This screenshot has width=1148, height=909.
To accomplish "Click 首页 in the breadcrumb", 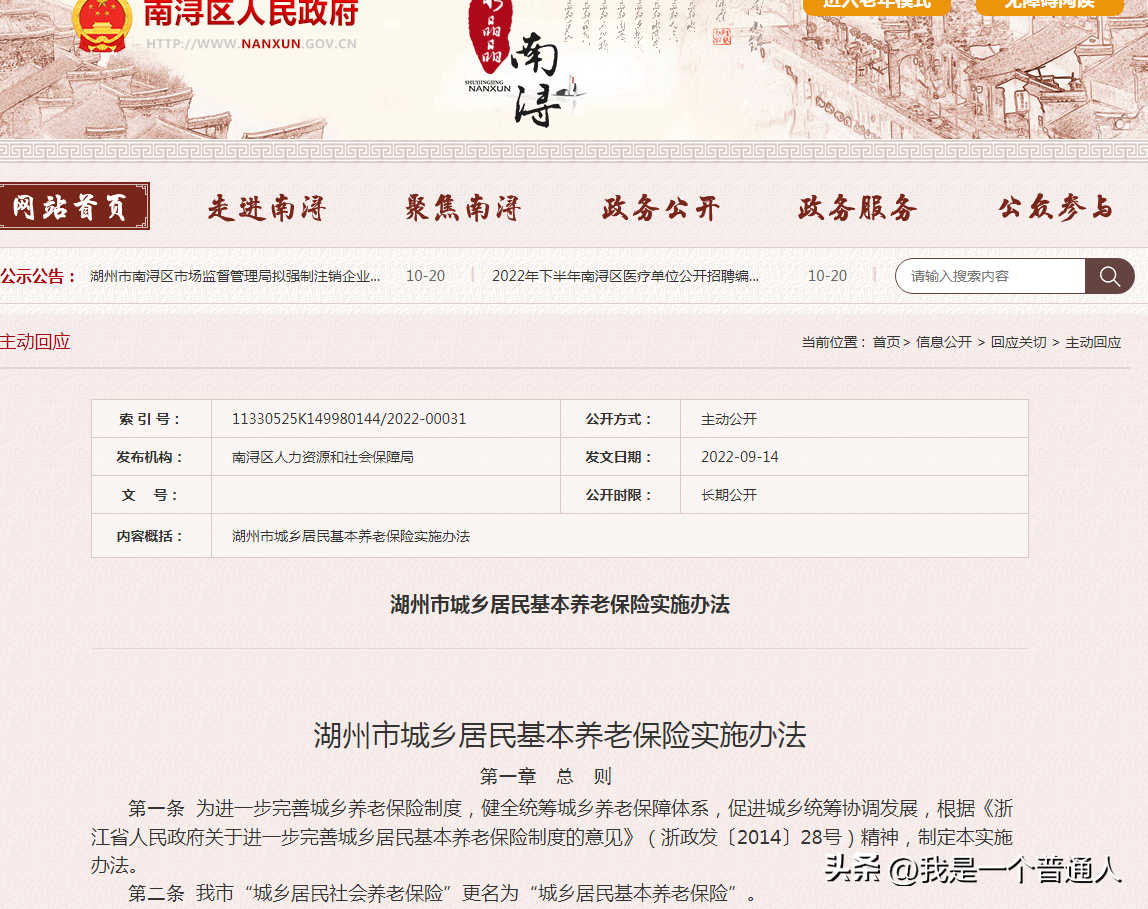I will 885,342.
